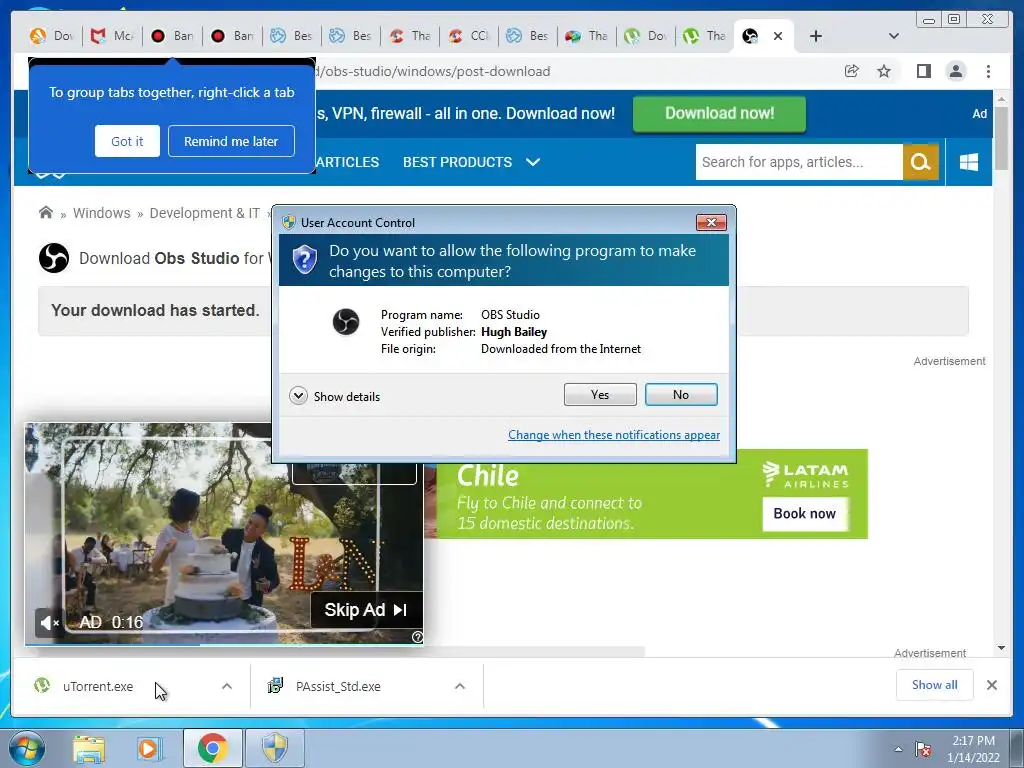This screenshot has height=768, width=1024.
Task: Open ARTICLES navigation menu item
Action: pos(347,162)
